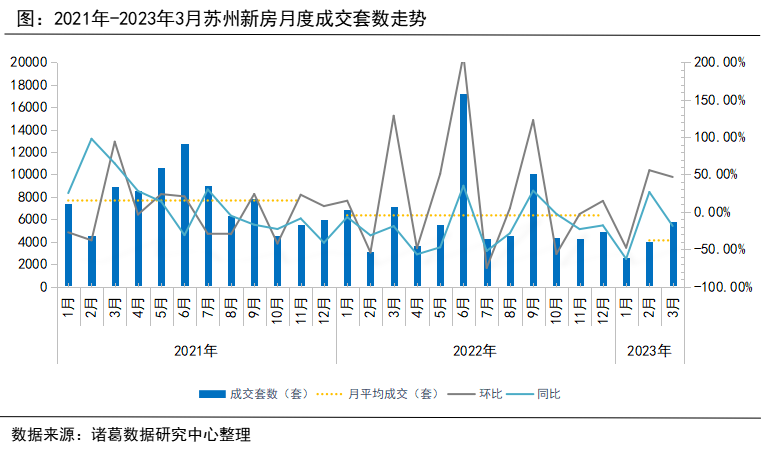
Task: Click the 12000 left axis value
Action: tap(29, 152)
